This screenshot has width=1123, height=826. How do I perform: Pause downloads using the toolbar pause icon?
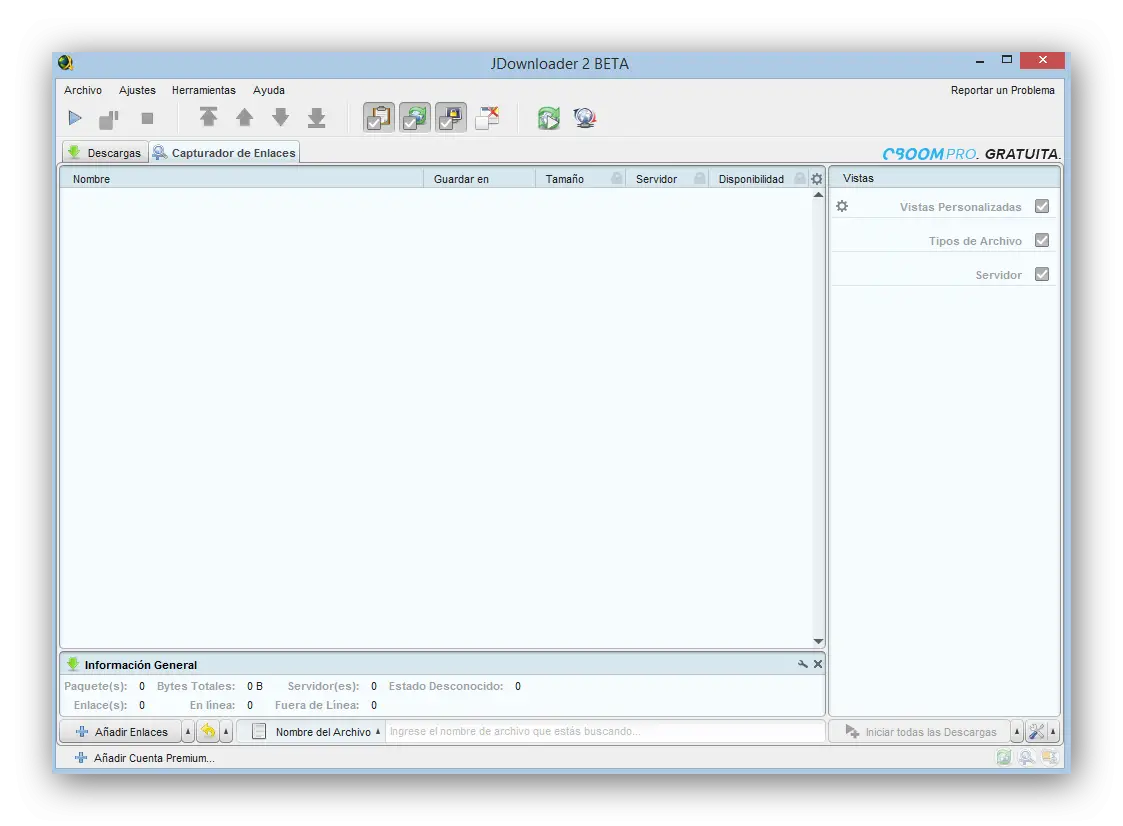tap(109, 119)
